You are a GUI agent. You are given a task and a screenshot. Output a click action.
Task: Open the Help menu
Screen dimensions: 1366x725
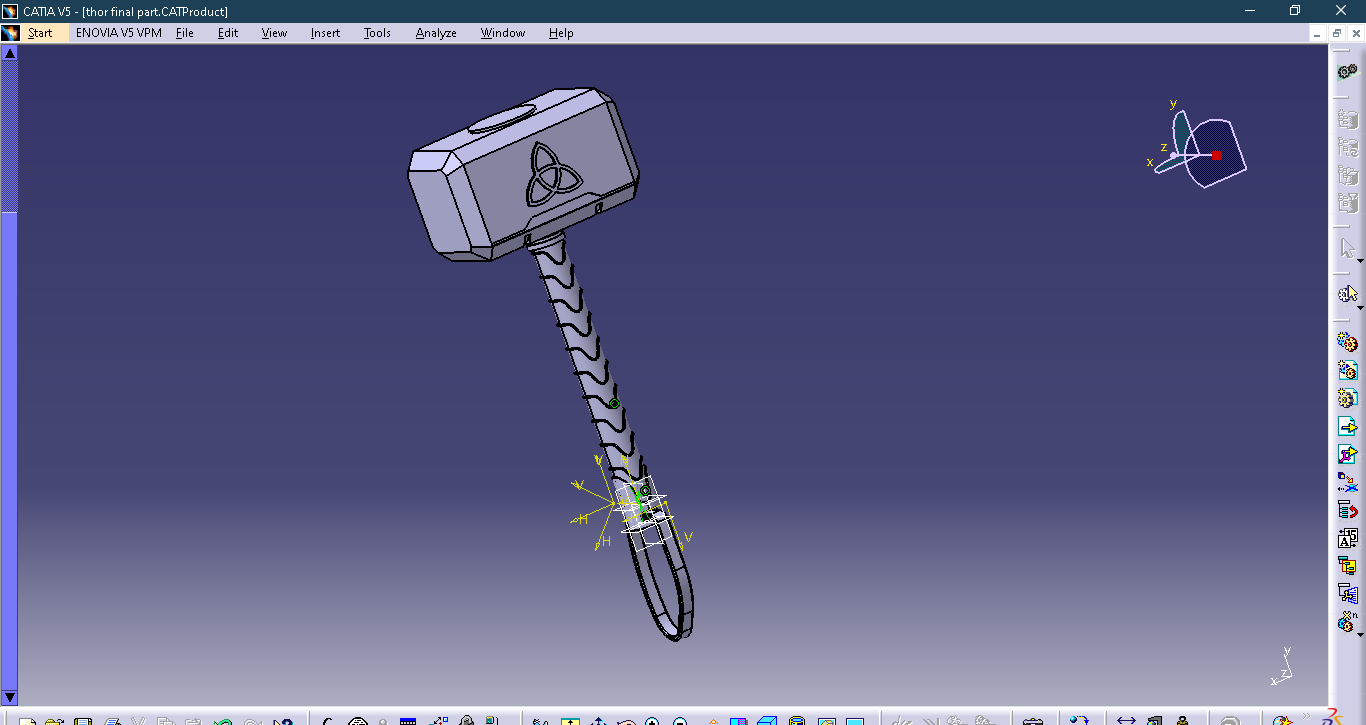coord(561,33)
